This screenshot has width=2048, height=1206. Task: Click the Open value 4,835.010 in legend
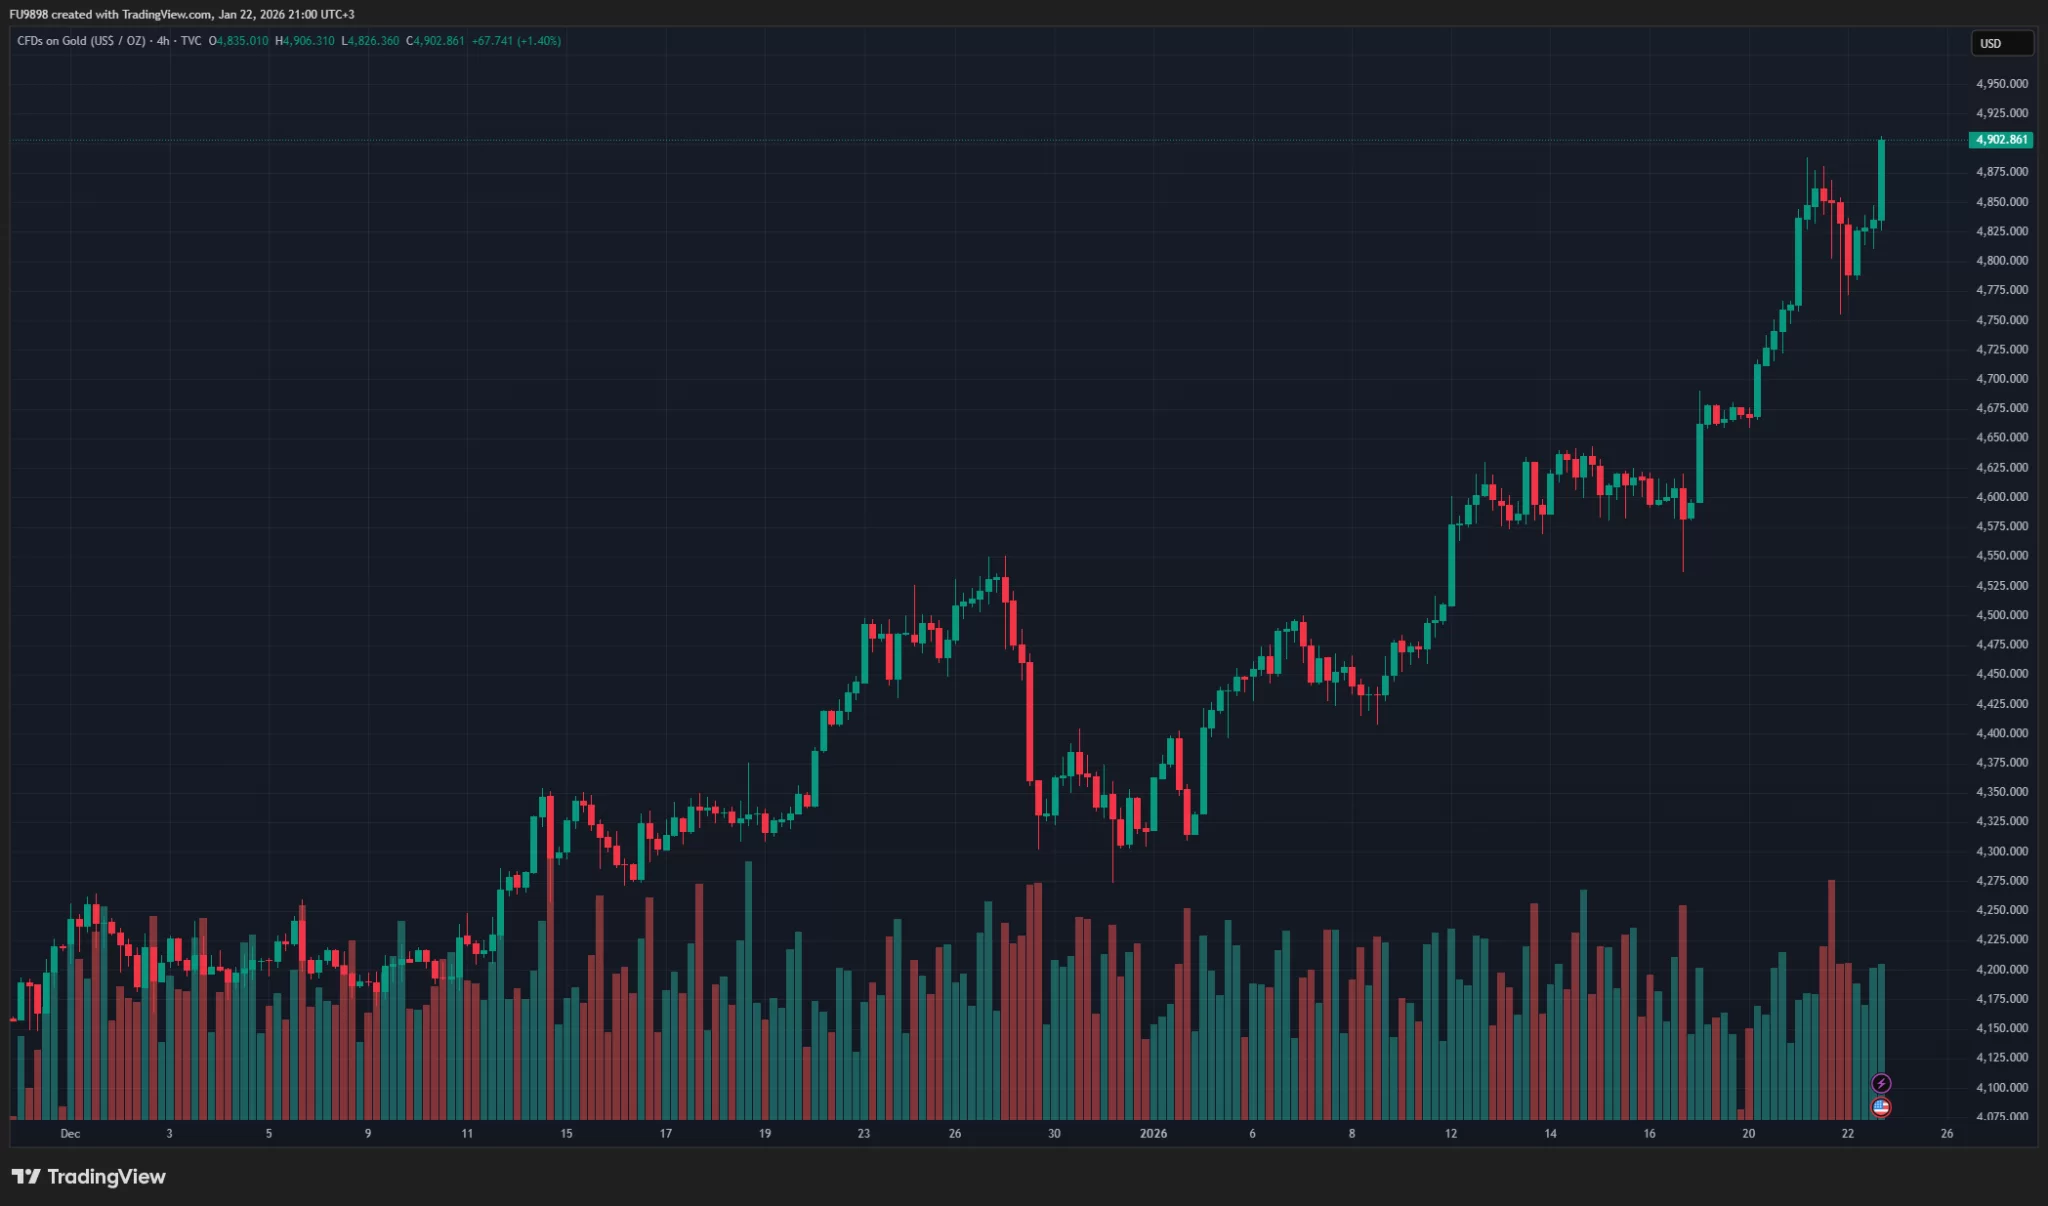pos(243,41)
